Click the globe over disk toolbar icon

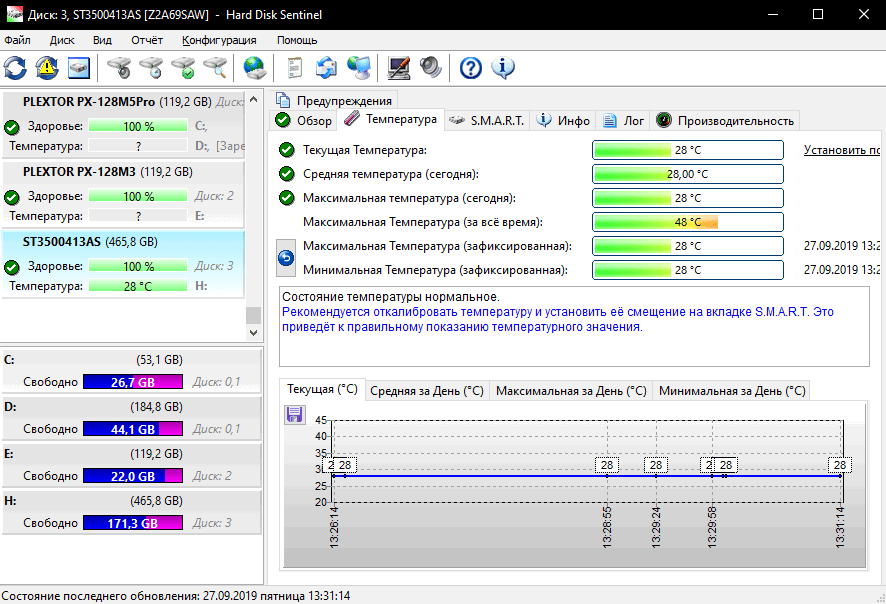254,68
